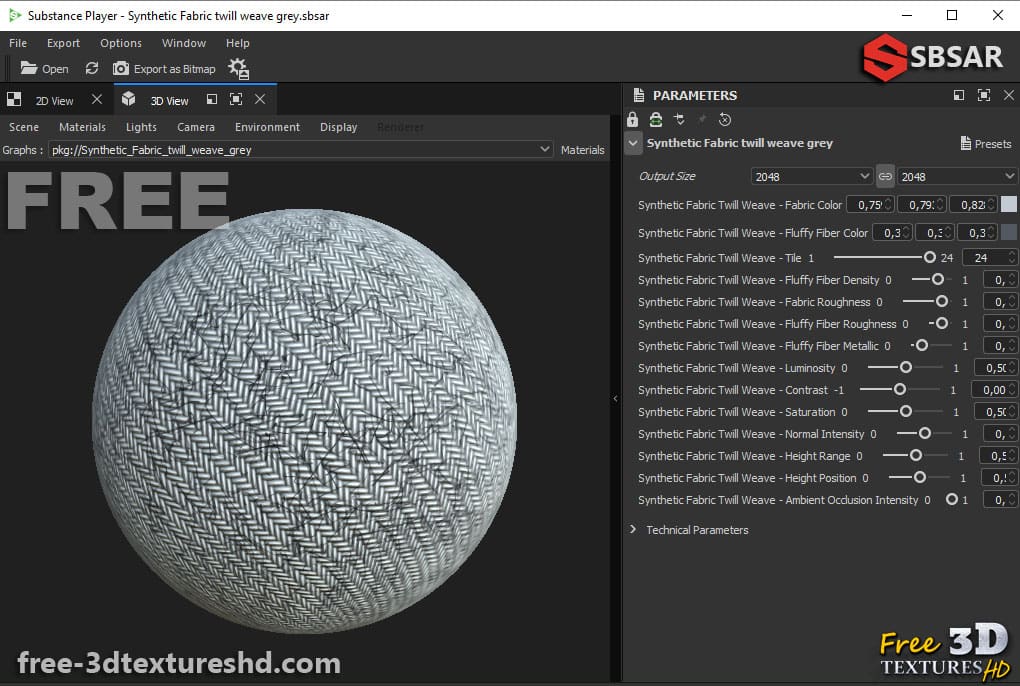Open the Camera menu in 3D View
1020x686 pixels.
(196, 127)
